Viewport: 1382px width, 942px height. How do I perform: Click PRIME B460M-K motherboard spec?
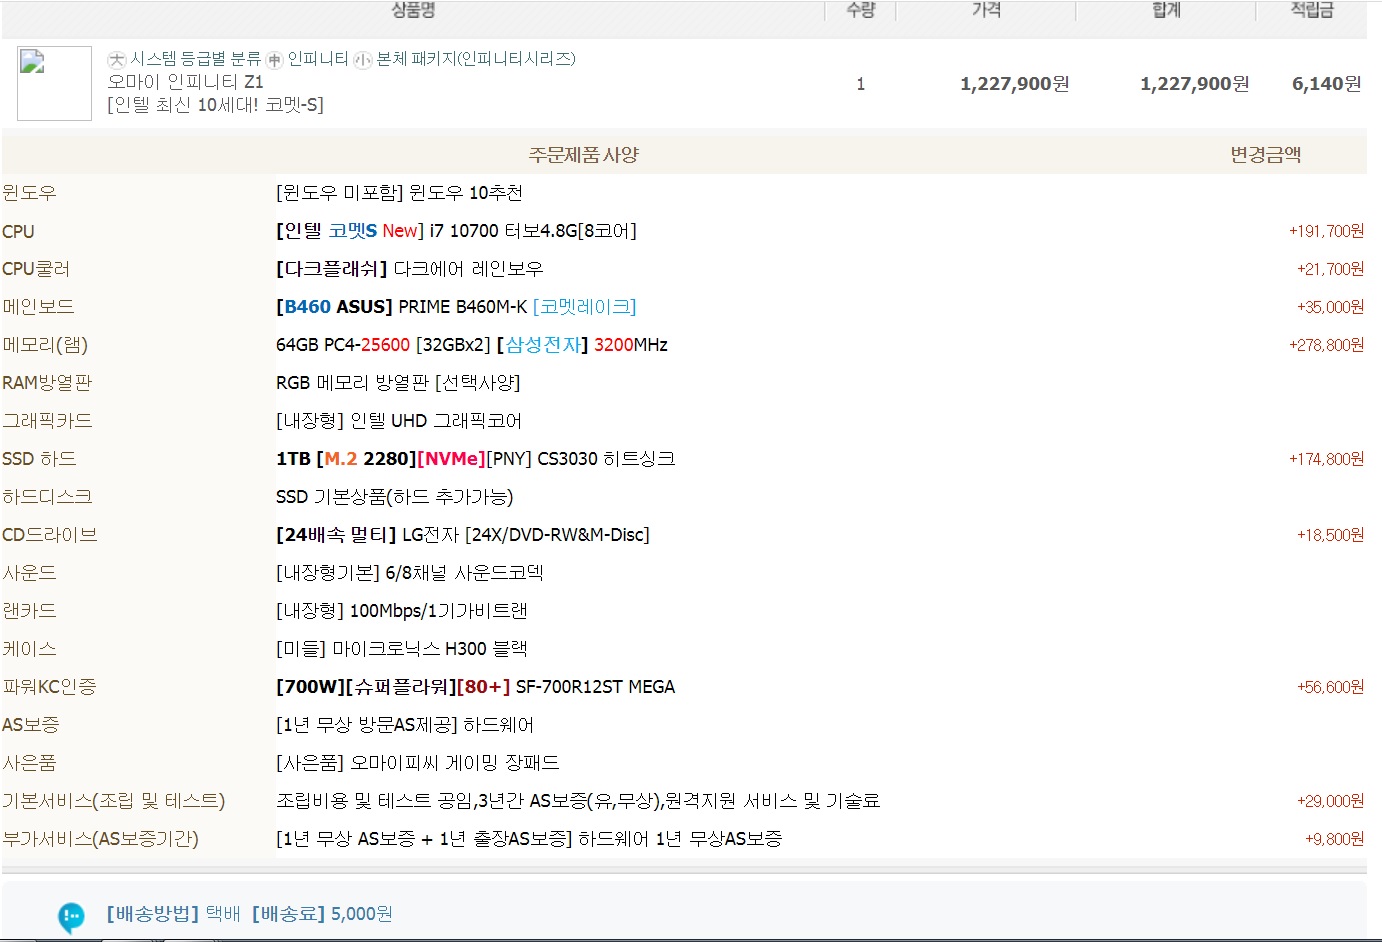point(456,307)
